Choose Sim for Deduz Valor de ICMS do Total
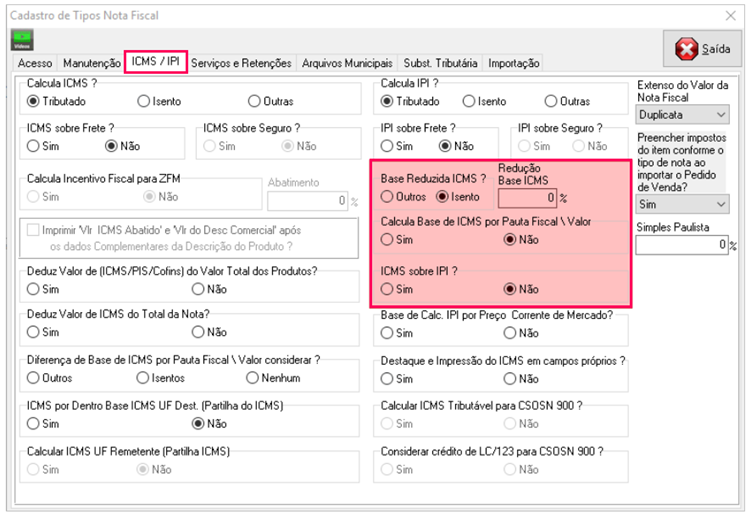The height and width of the screenshot is (520, 751). (34, 334)
